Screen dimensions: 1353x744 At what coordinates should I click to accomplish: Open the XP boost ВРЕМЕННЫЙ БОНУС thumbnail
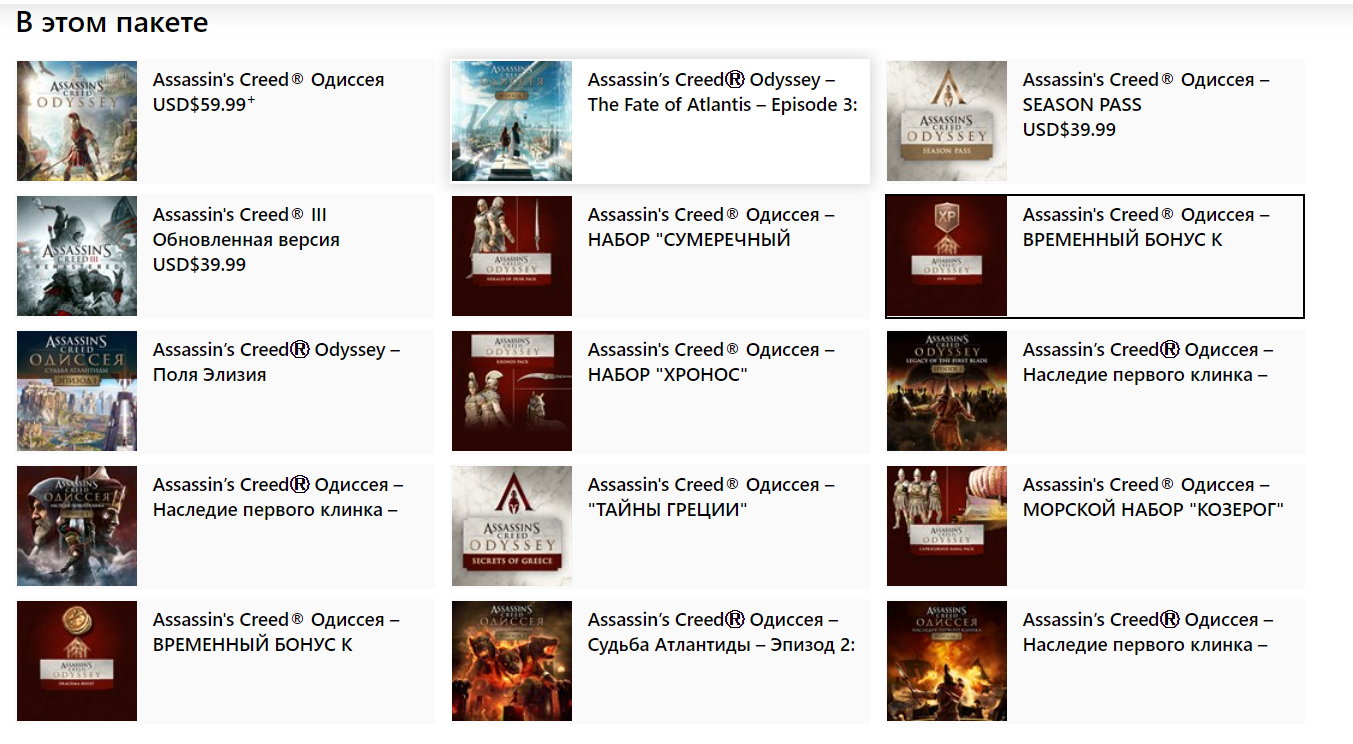coord(947,256)
